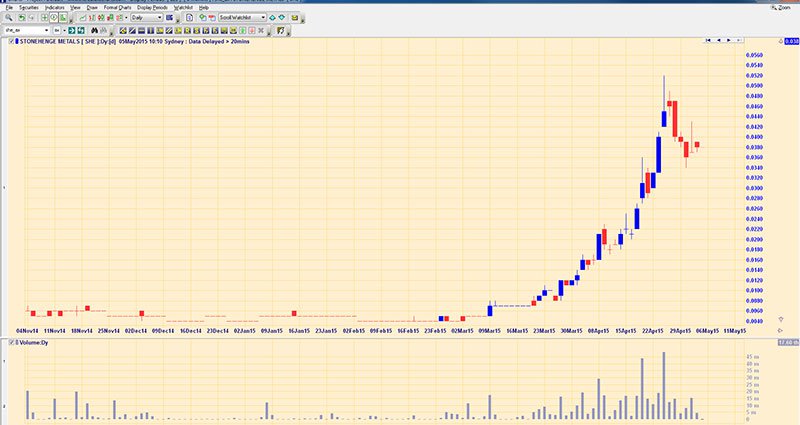
Task: Click the 22Apr15 date axis label
Action: tap(653, 331)
